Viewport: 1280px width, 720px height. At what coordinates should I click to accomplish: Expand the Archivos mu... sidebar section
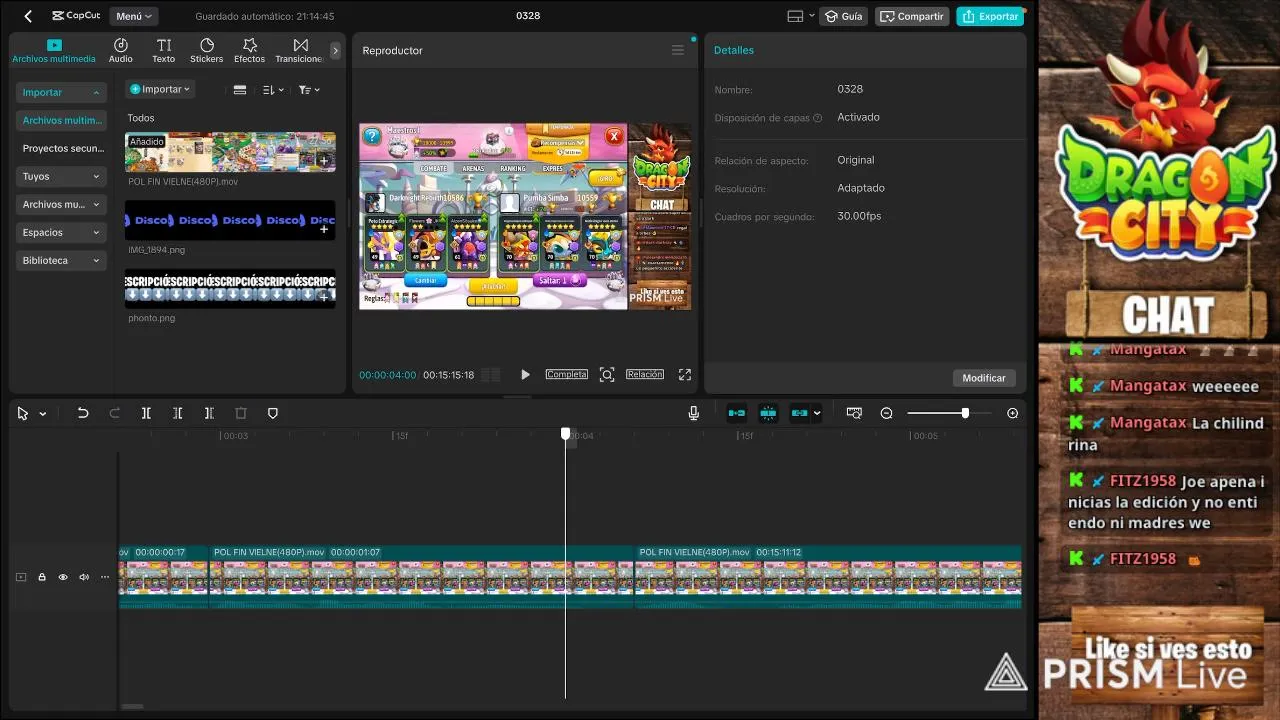[x=61, y=204]
